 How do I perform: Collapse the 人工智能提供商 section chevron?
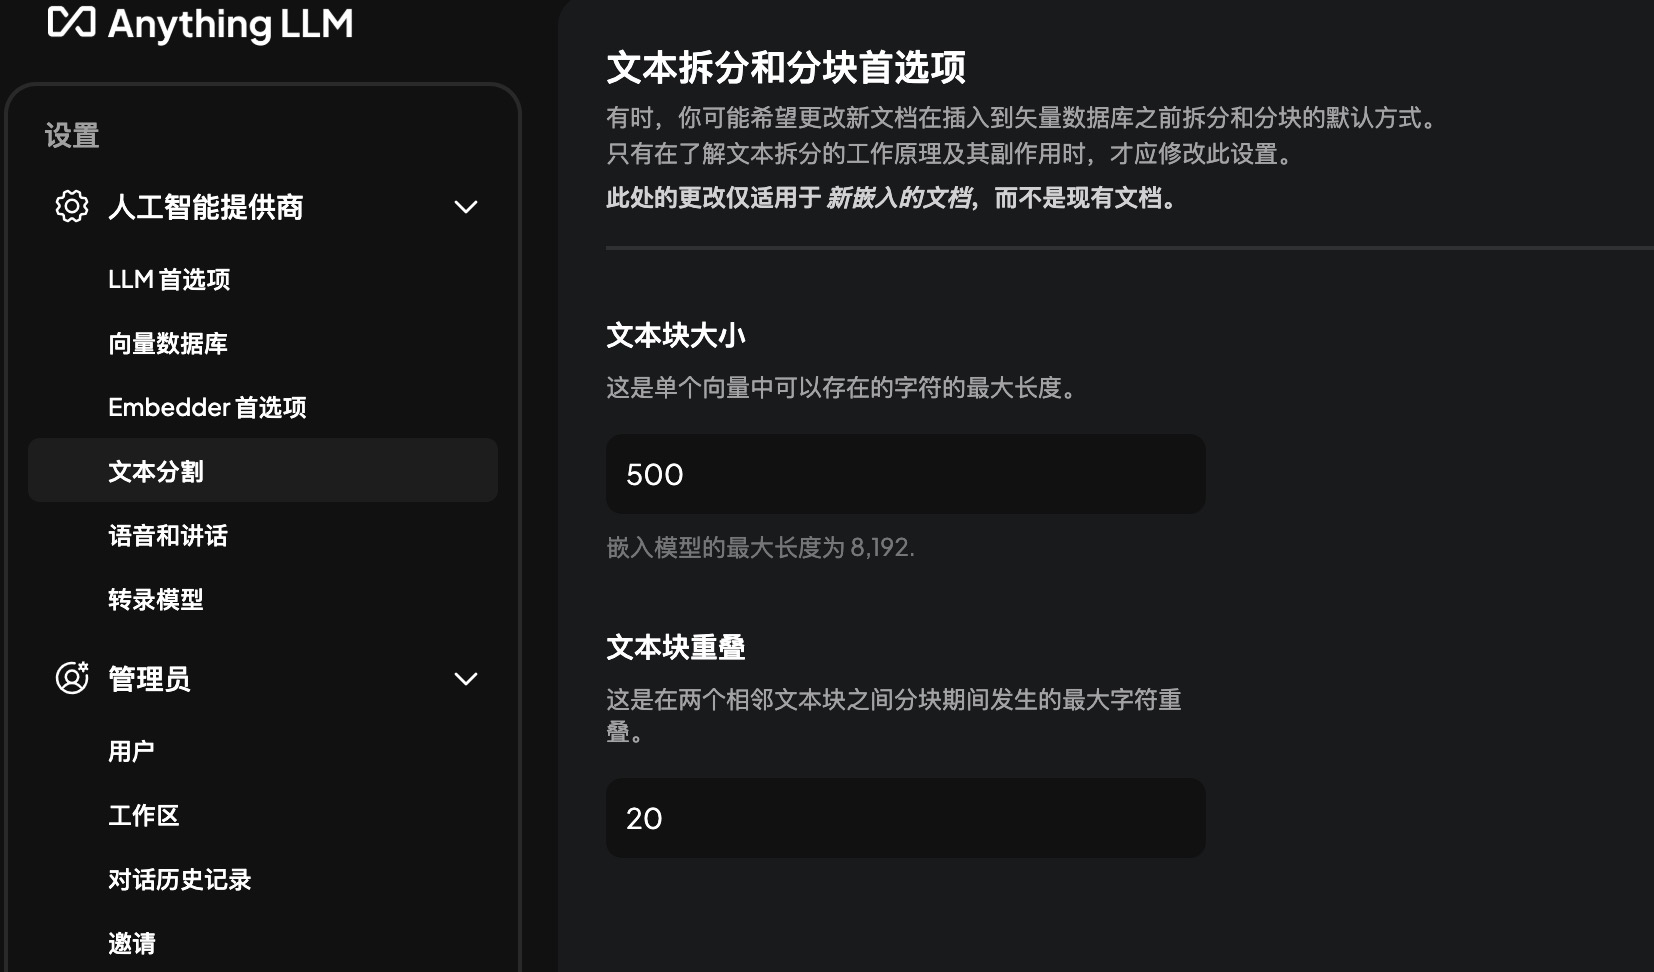pyautogui.click(x=464, y=207)
